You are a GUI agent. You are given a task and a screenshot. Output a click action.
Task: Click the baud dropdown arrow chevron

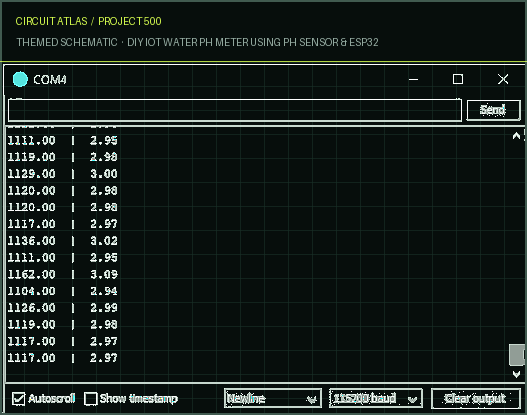[x=412, y=399]
